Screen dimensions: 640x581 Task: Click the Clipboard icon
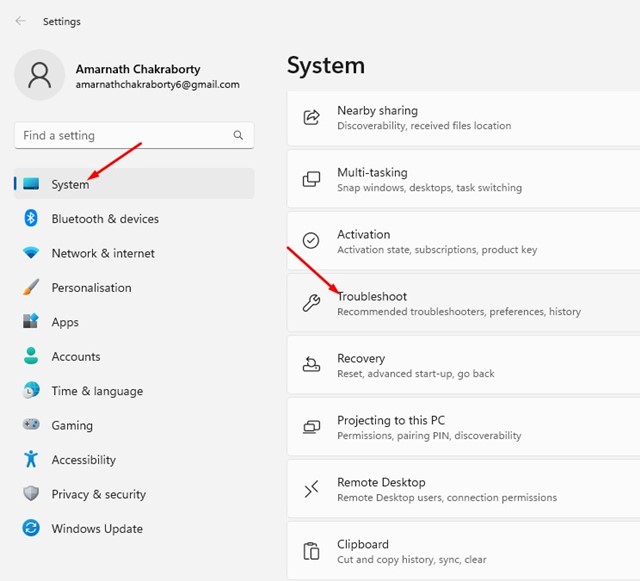(x=311, y=552)
